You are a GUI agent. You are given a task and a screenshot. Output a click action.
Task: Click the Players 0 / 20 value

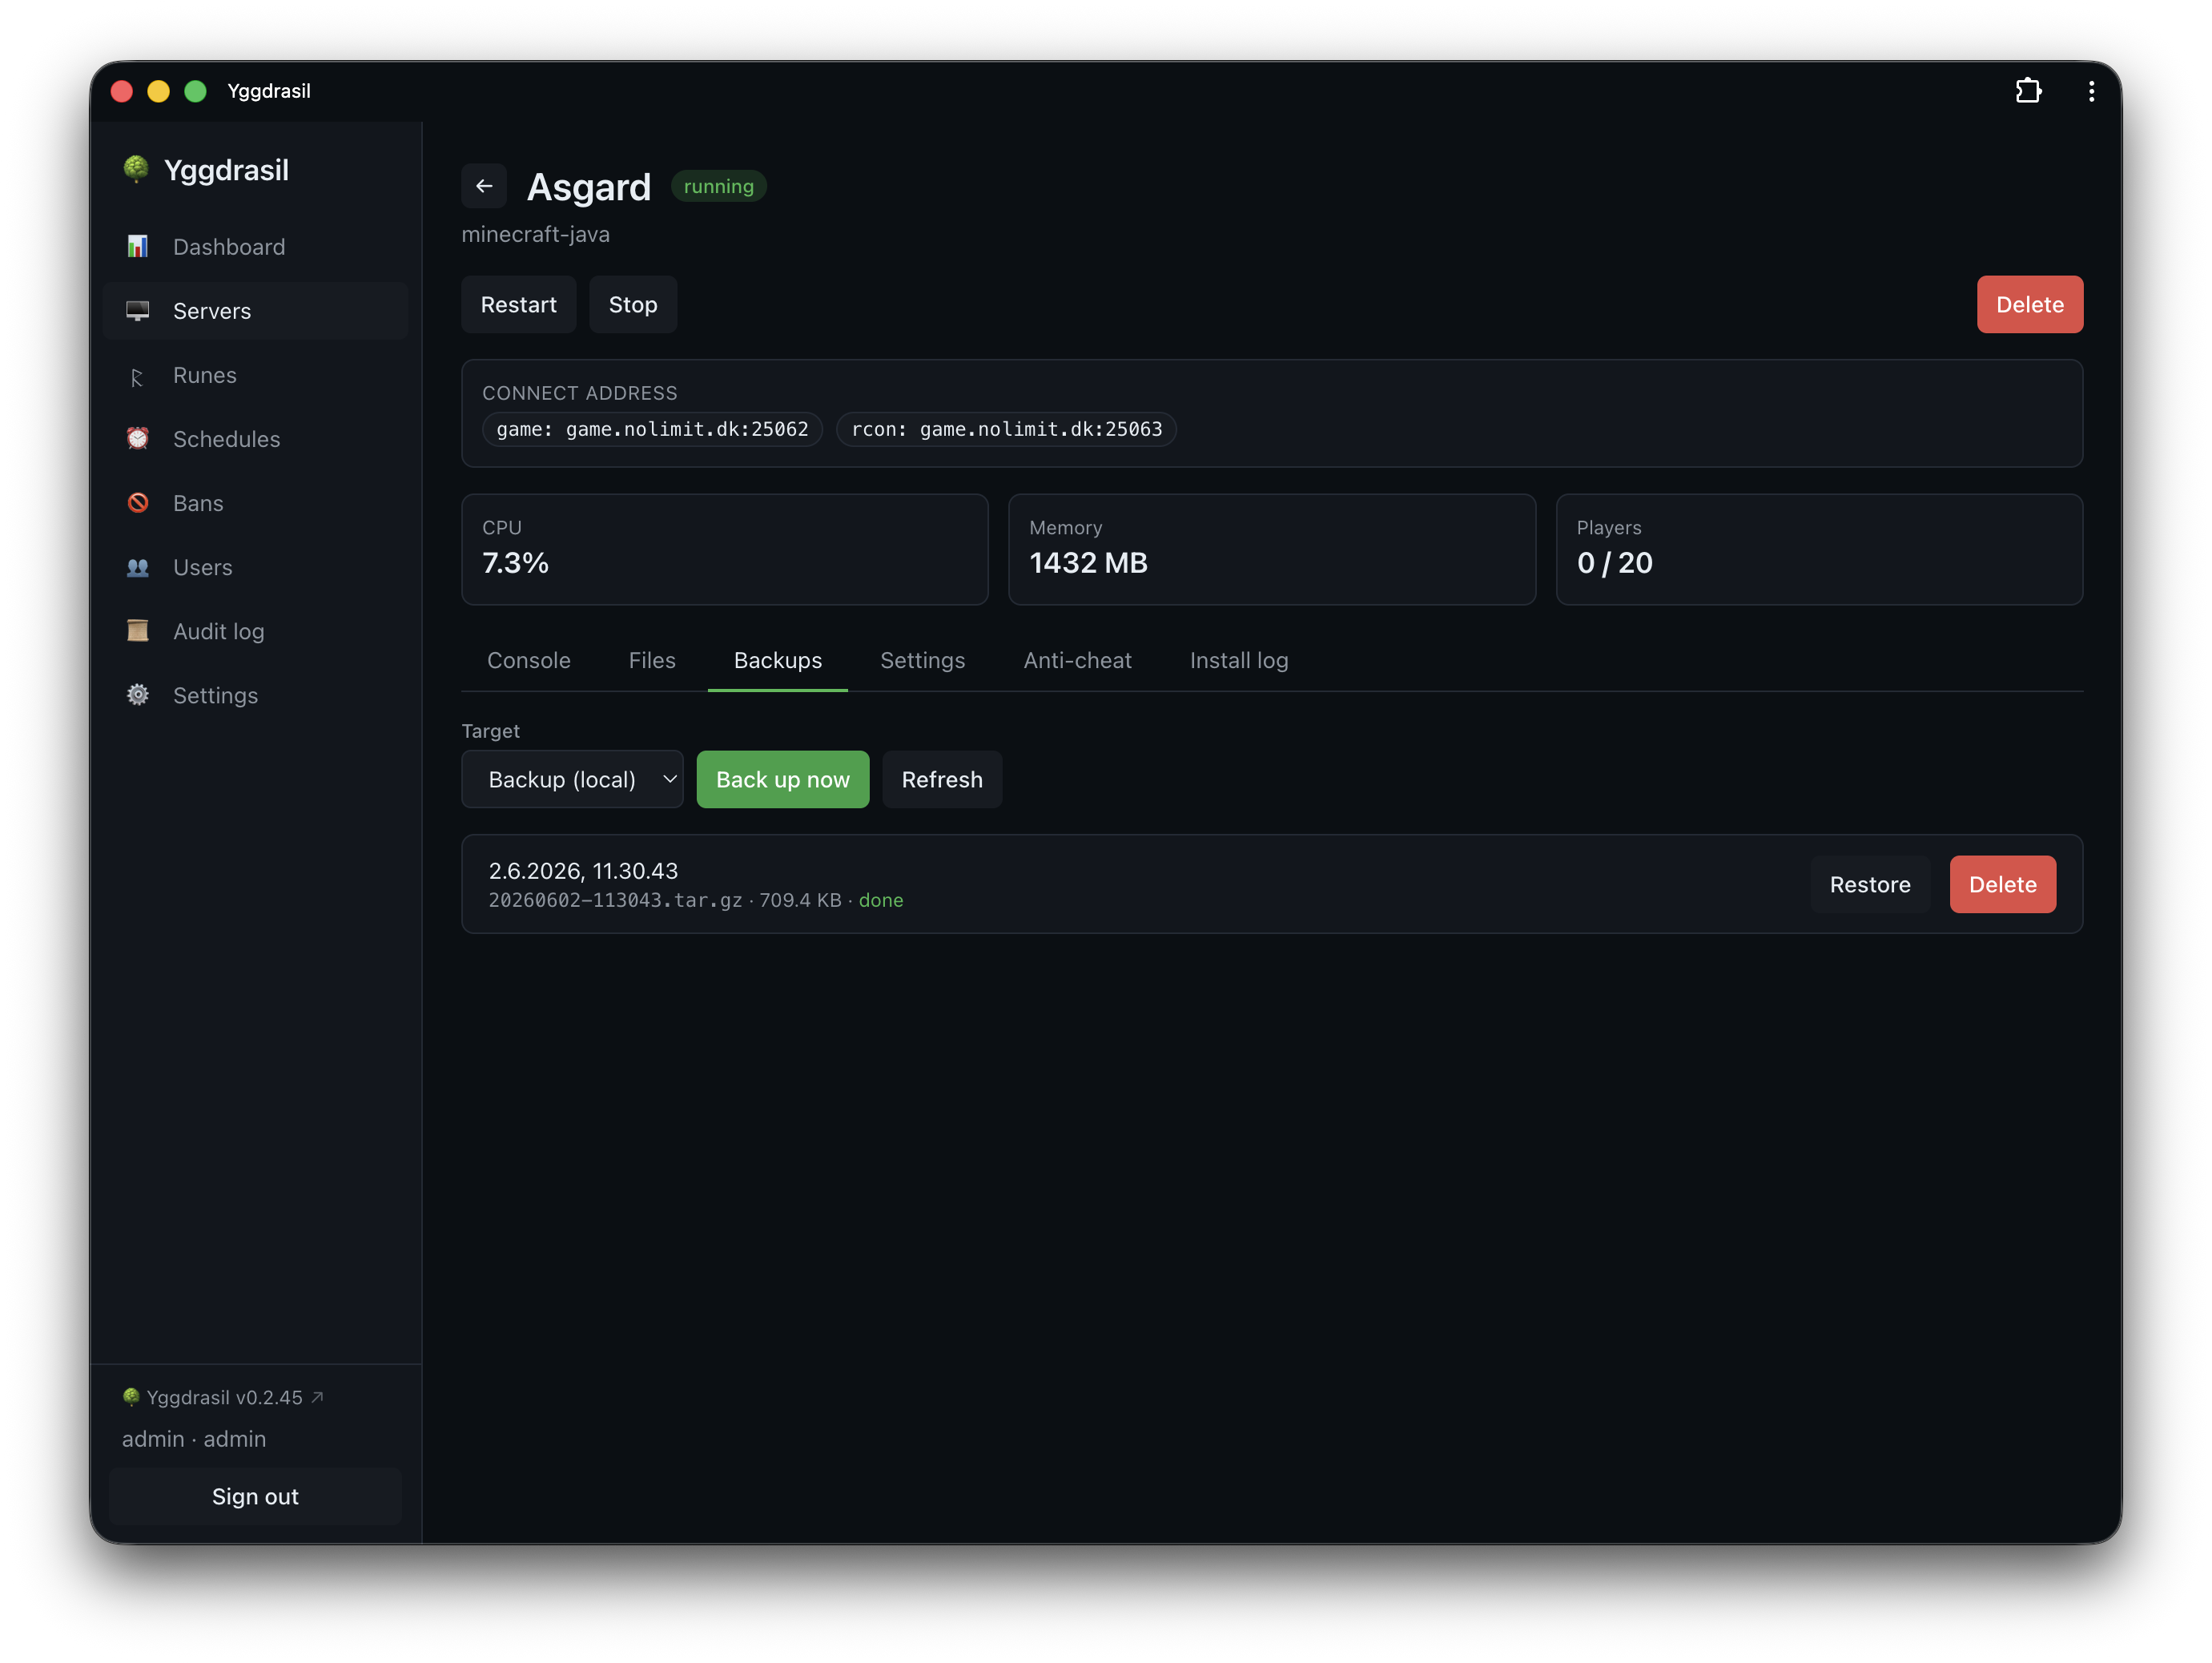coord(1614,563)
